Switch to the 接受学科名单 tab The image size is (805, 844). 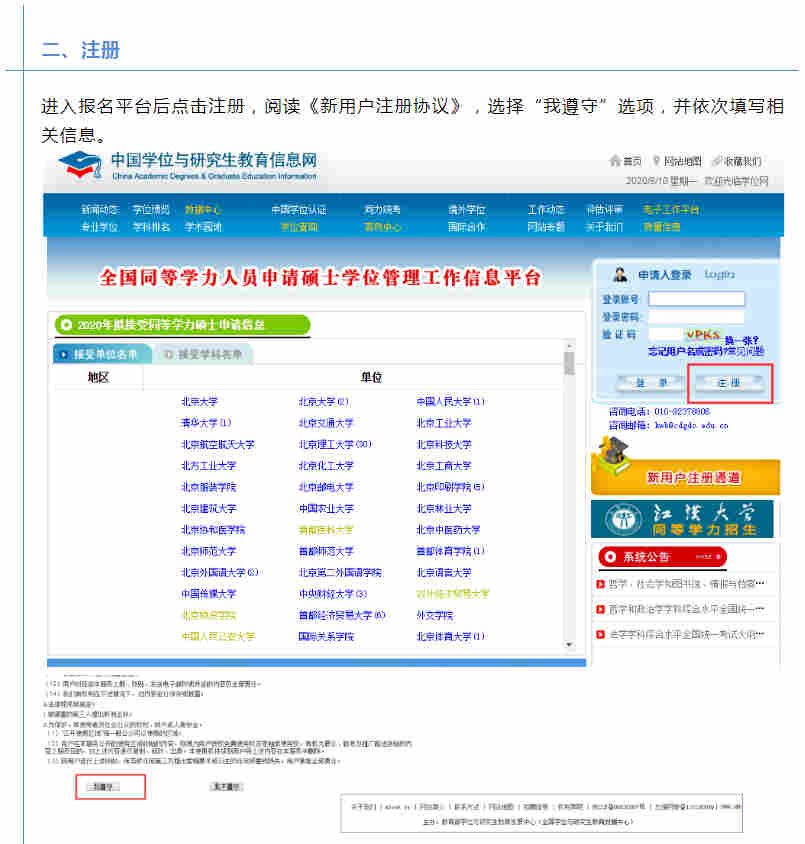203,354
